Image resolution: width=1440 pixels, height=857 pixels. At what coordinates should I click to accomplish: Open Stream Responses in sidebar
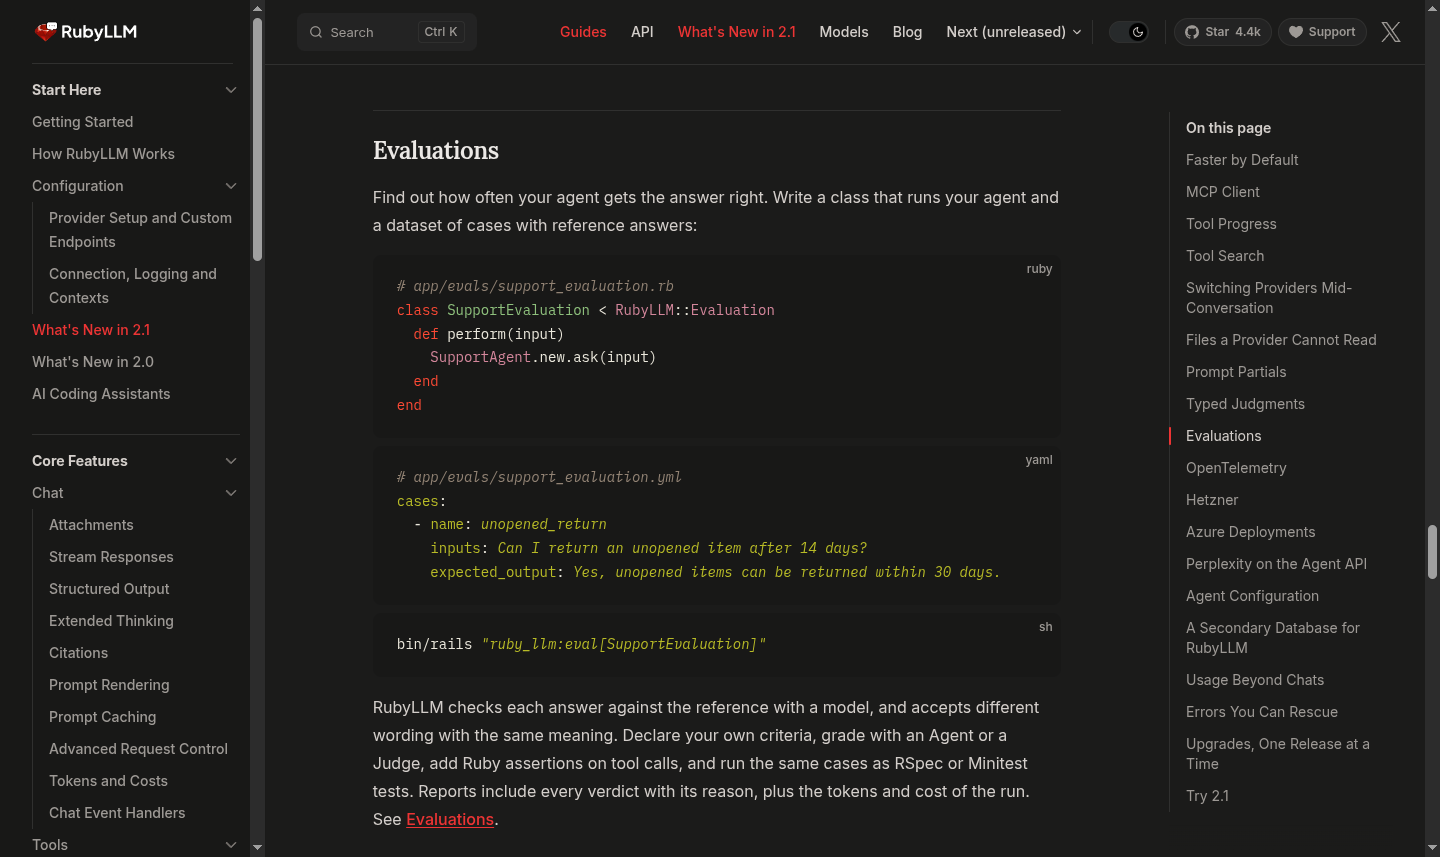click(111, 557)
